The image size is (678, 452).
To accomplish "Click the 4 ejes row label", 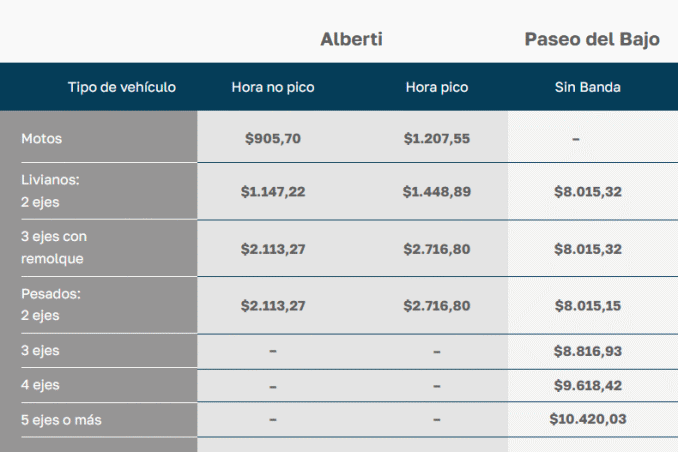I will (x=41, y=385).
